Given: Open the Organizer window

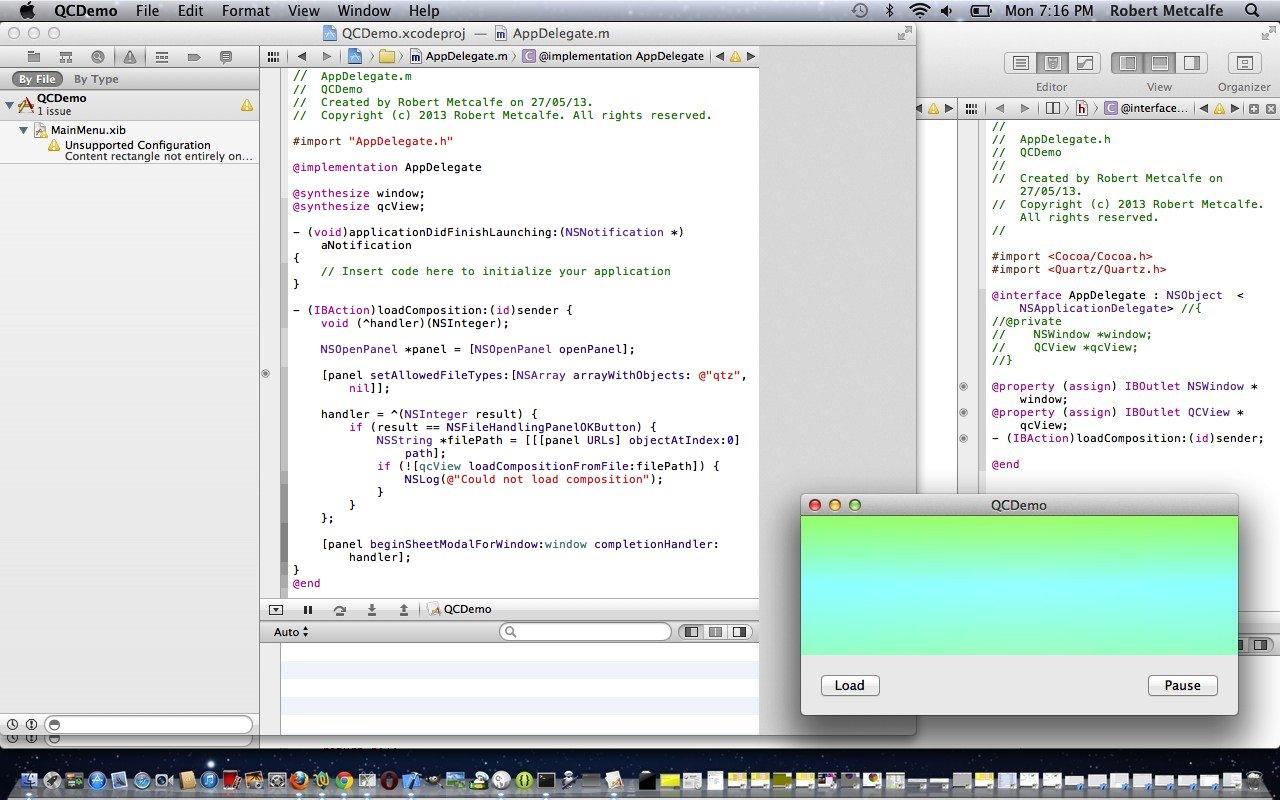Looking at the screenshot, I should 1244,63.
